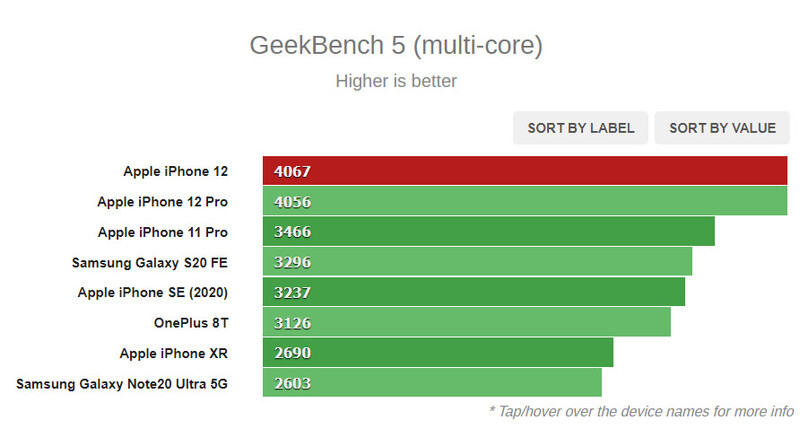Image resolution: width=800 pixels, height=429 pixels.
Task: Select the 2690 iPhone XR bar
Action: 437,353
